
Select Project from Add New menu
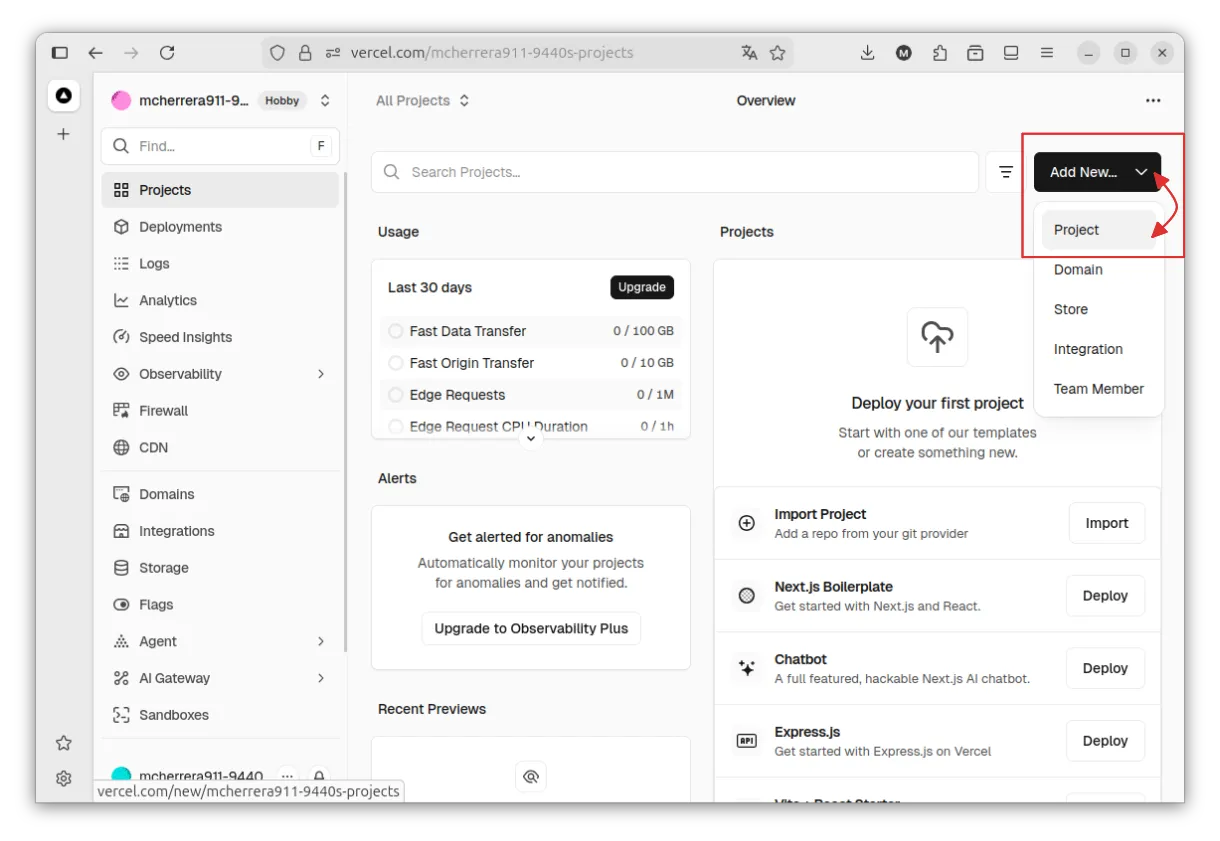tap(1076, 230)
